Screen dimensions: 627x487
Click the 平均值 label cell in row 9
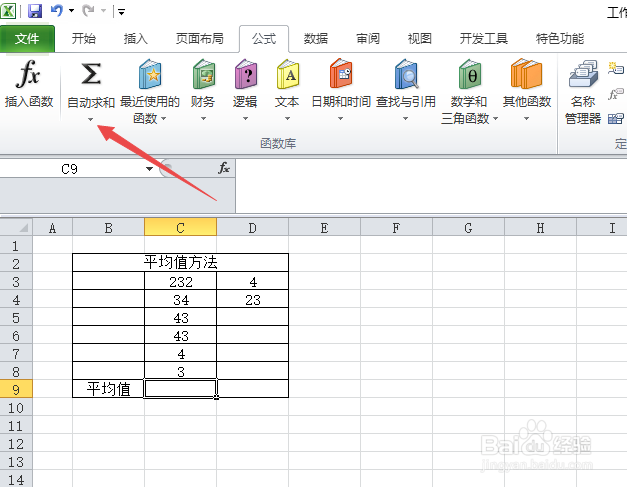tap(108, 389)
